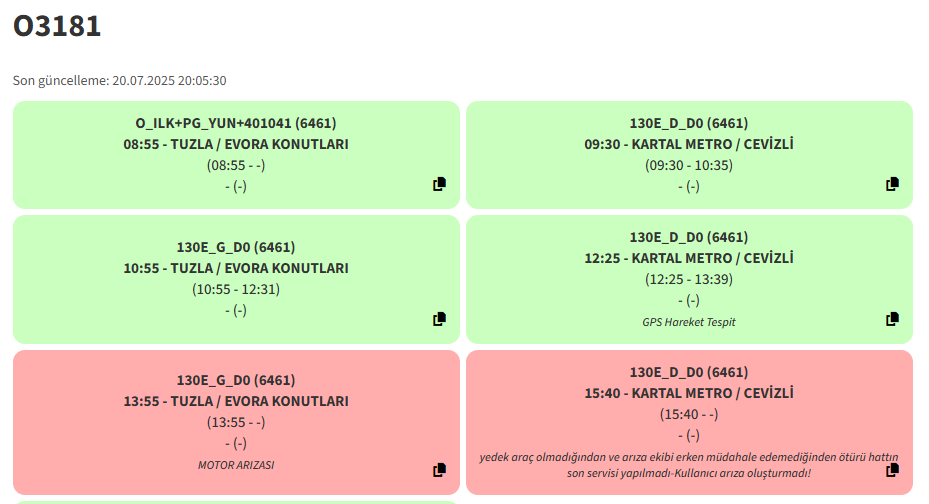Click the MOTOR ARIZASI note
This screenshot has width=929, height=504.
[236, 466]
